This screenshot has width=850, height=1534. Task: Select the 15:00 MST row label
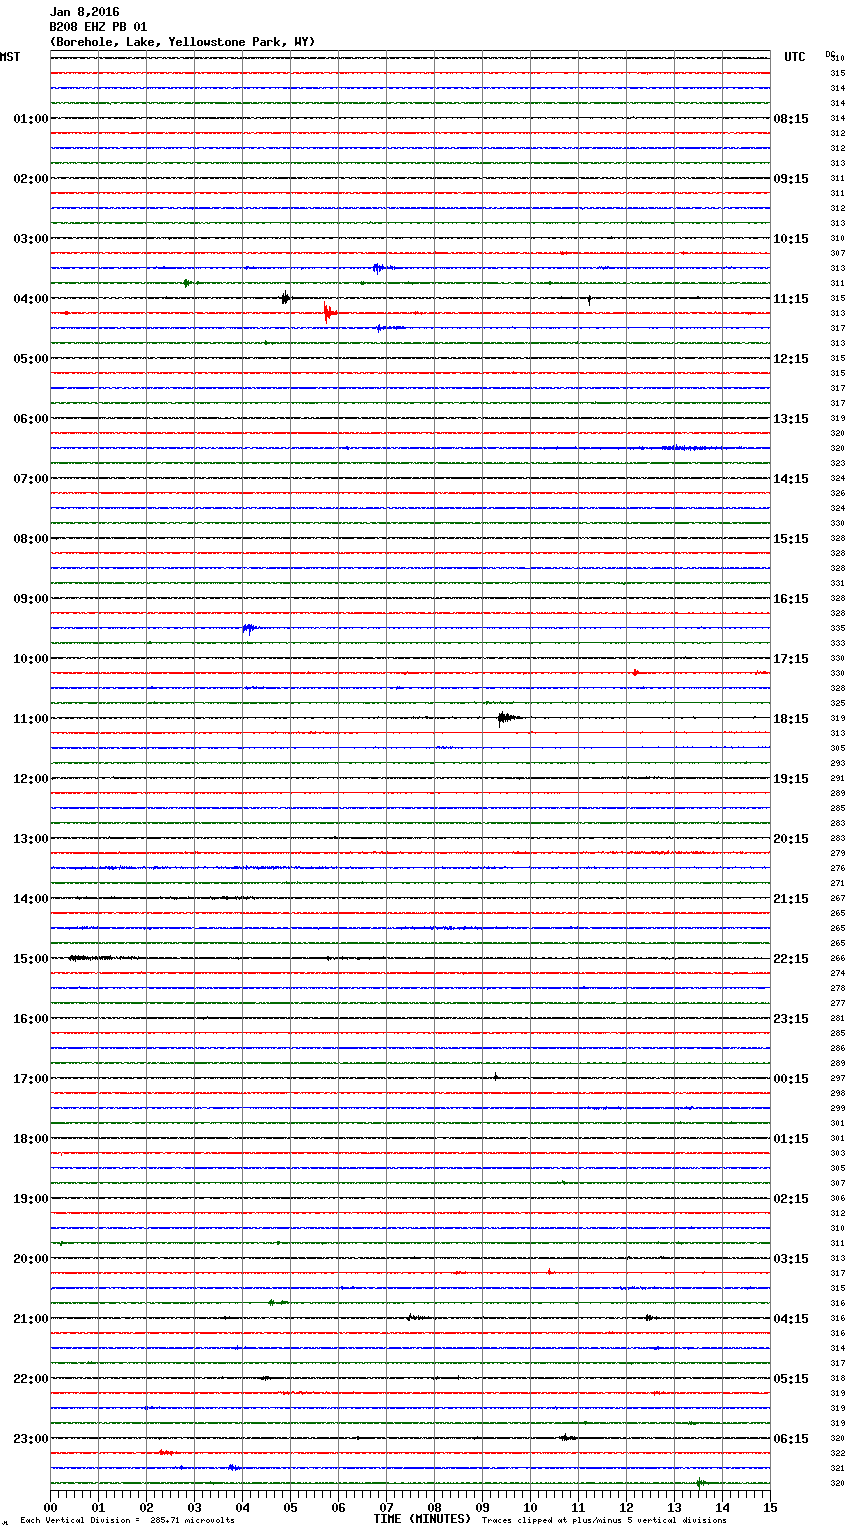point(31,959)
